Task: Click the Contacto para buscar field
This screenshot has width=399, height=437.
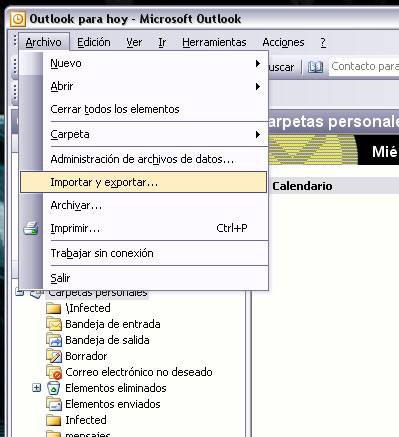Action: pos(364,67)
